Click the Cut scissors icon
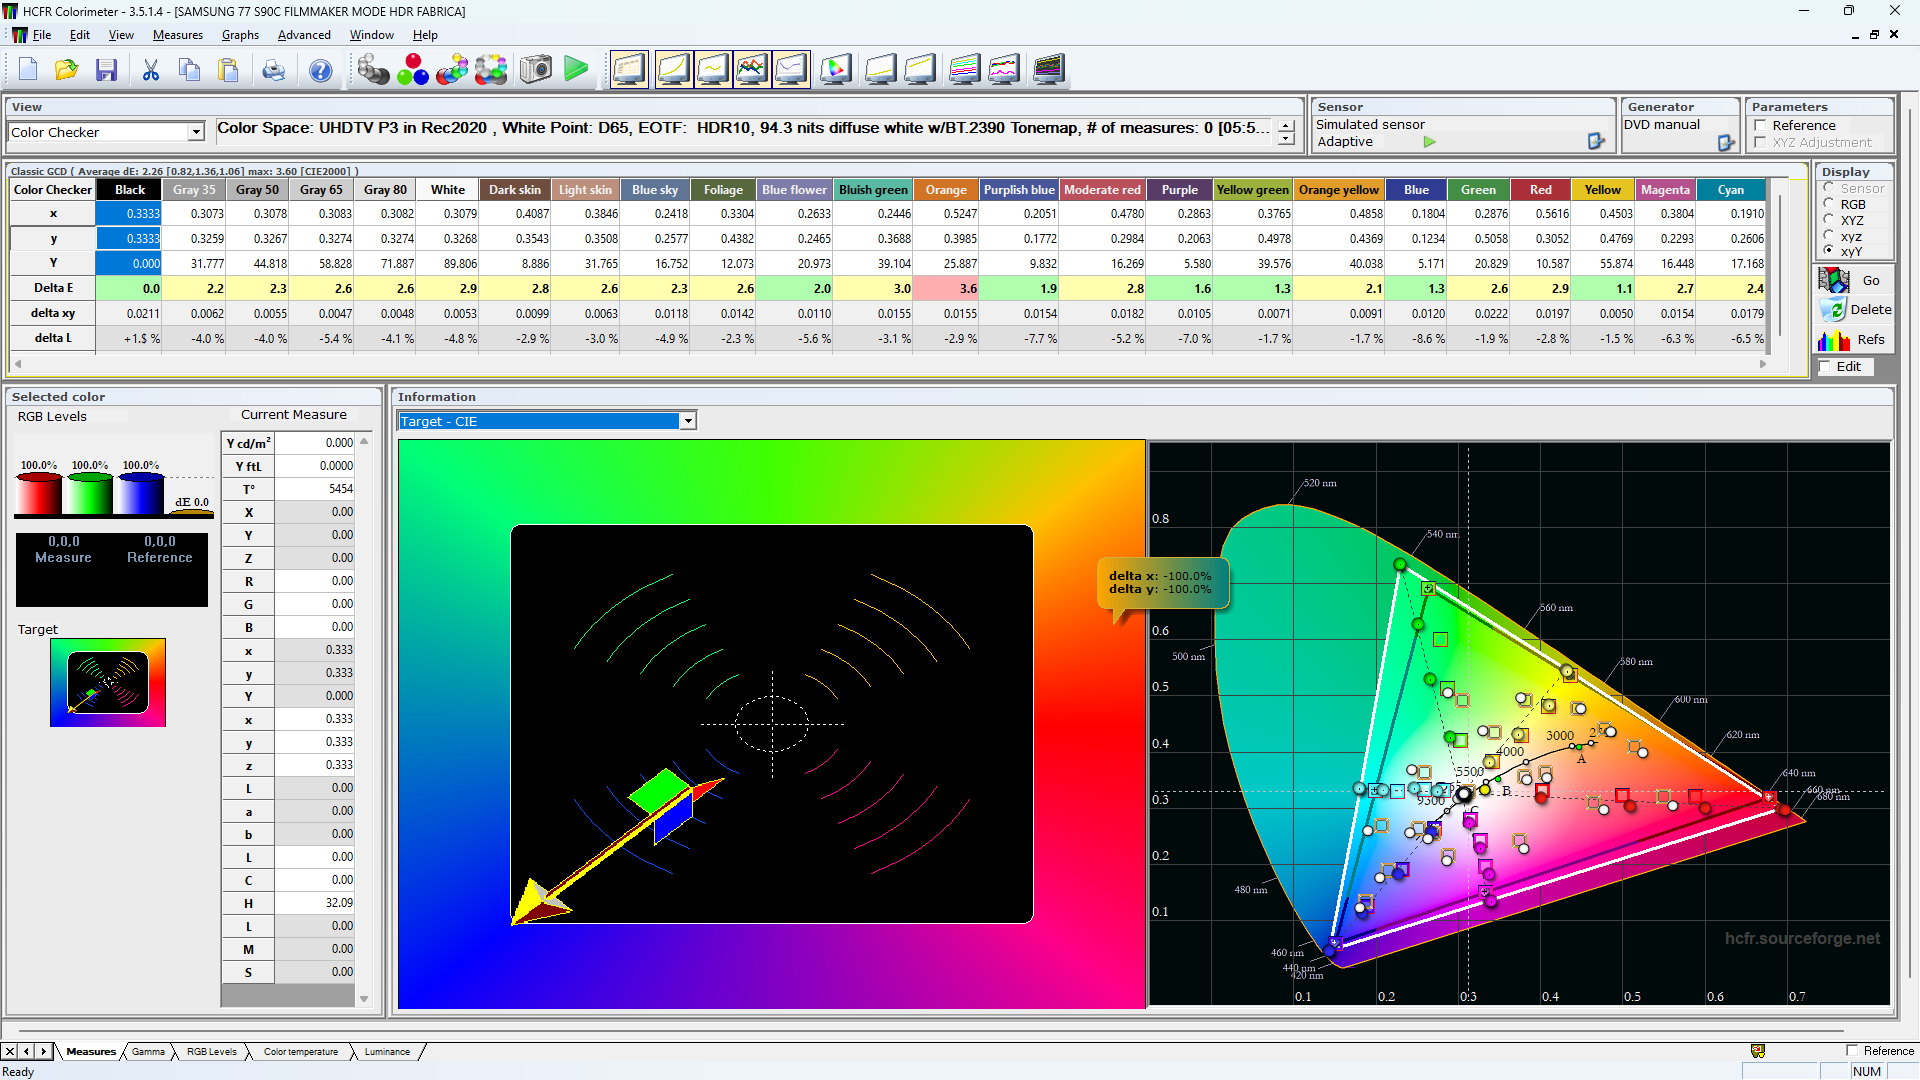 click(x=151, y=70)
